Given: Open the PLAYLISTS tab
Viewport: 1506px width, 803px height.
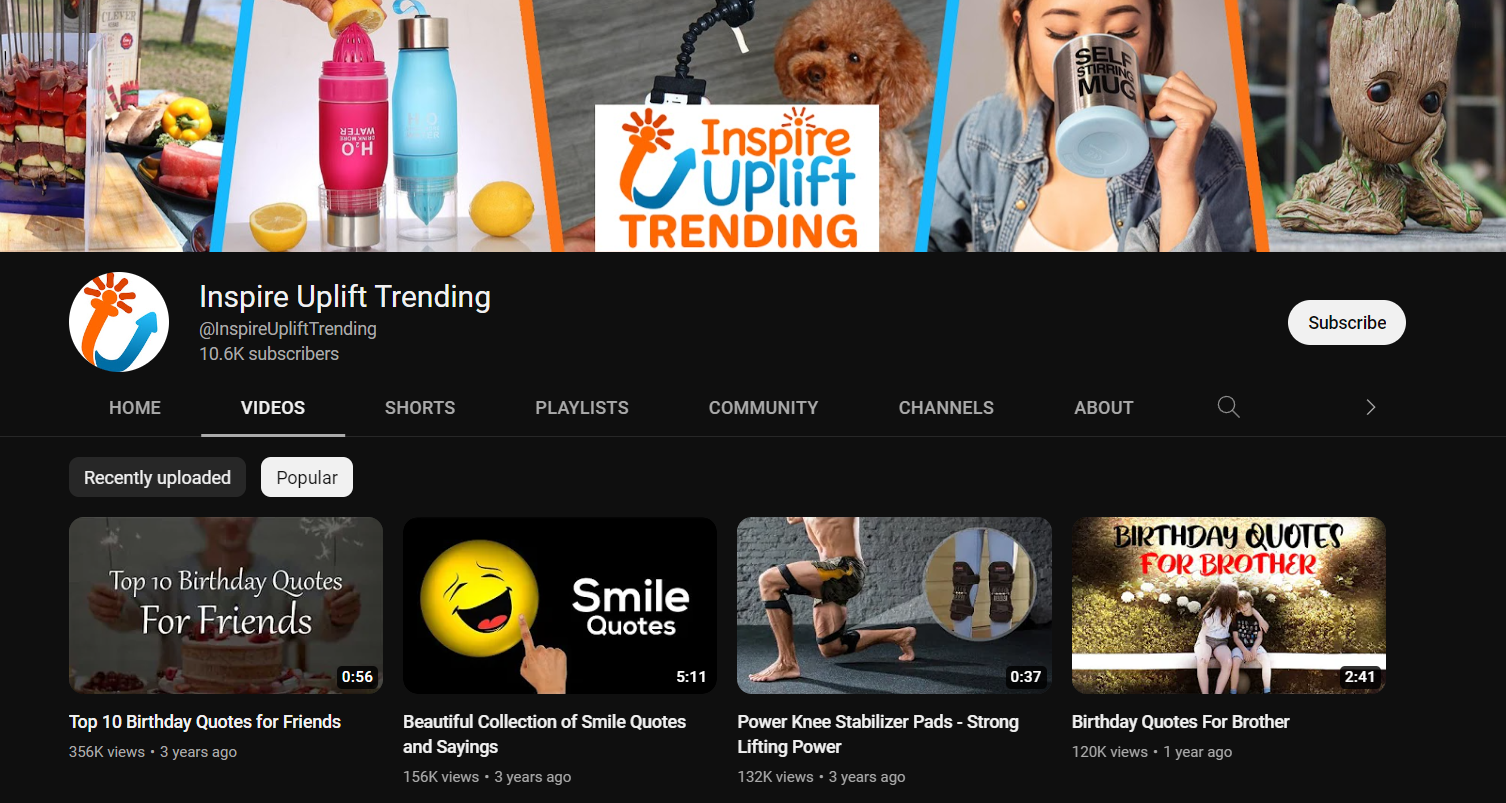Looking at the screenshot, I should click(x=582, y=408).
